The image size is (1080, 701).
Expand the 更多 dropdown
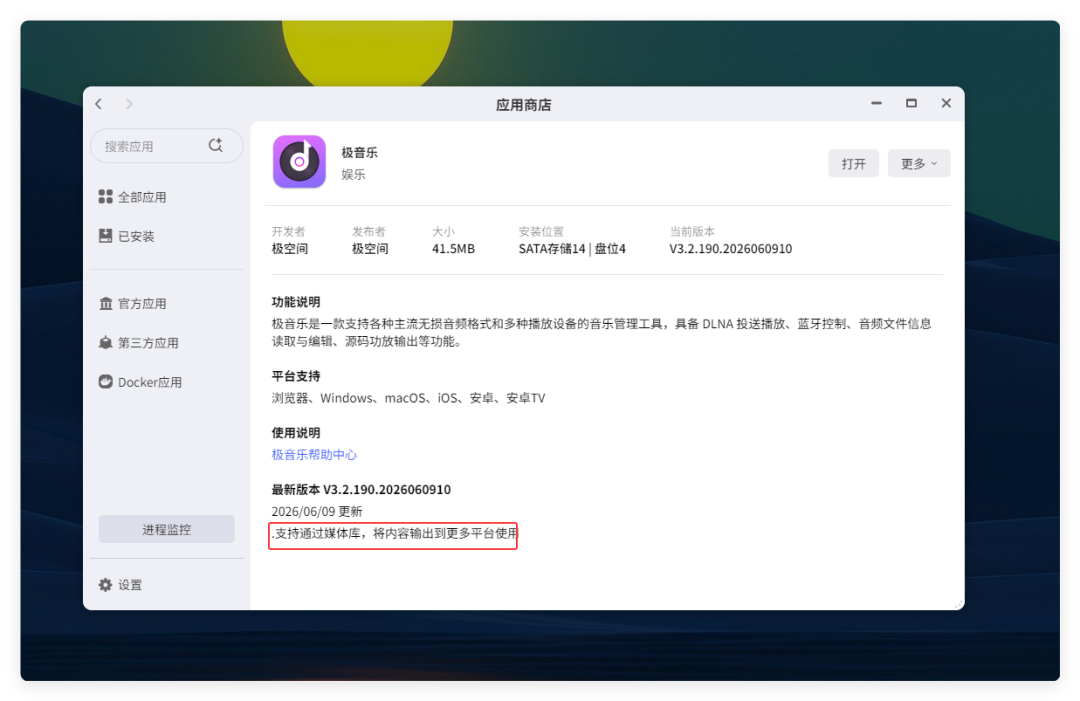click(x=919, y=163)
